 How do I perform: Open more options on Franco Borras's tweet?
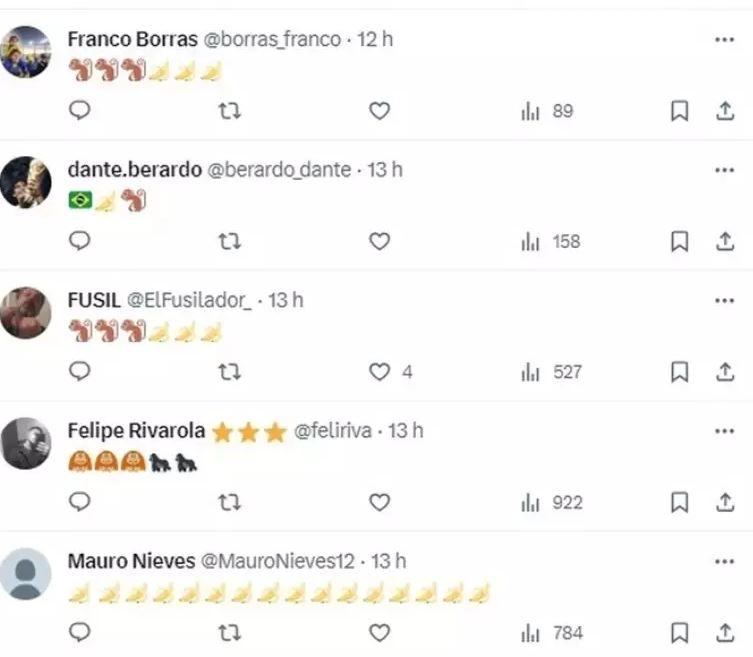click(x=725, y=40)
